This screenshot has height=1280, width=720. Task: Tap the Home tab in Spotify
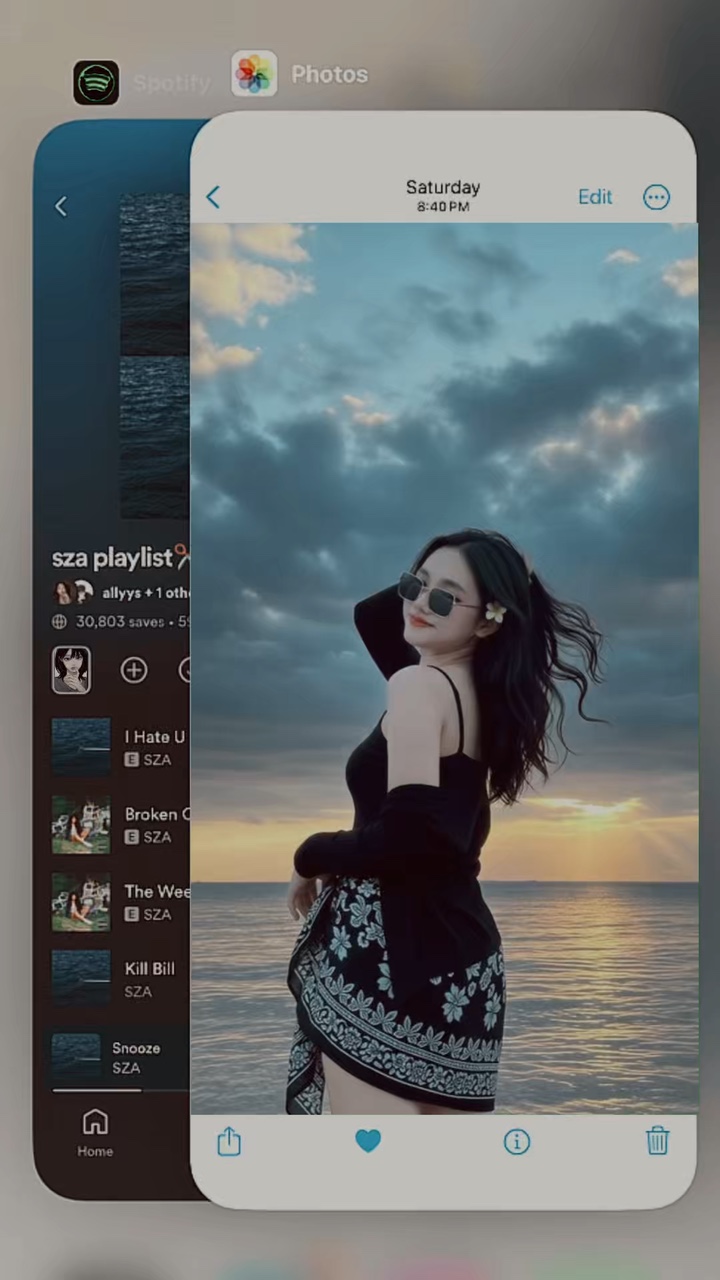point(95,1133)
